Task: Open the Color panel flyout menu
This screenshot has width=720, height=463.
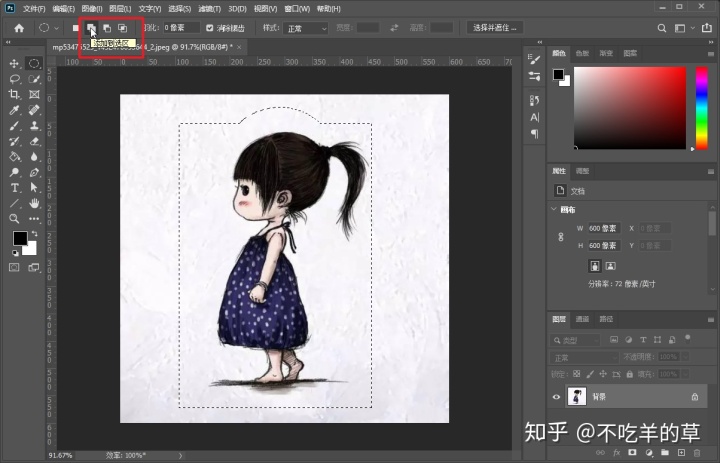Action: [710, 54]
